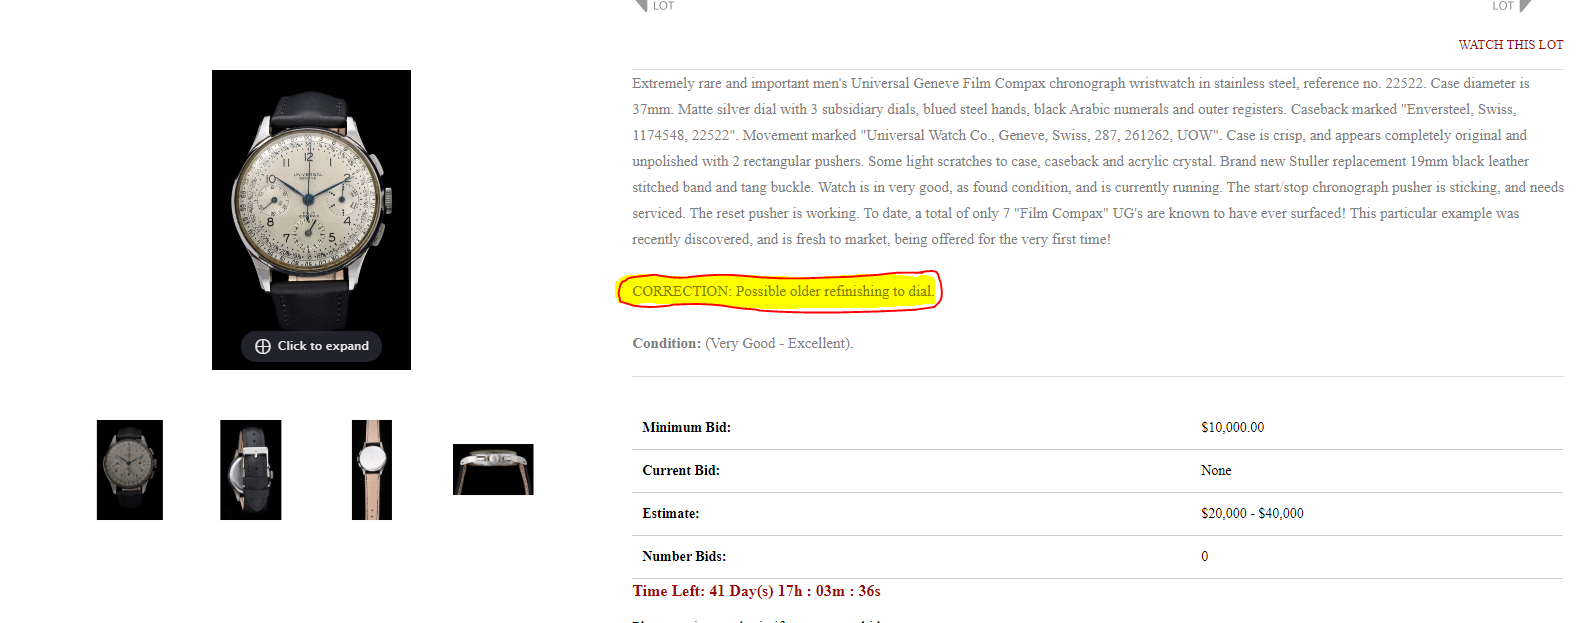
Task: Click the 'Click to expand' button
Action: [311, 346]
